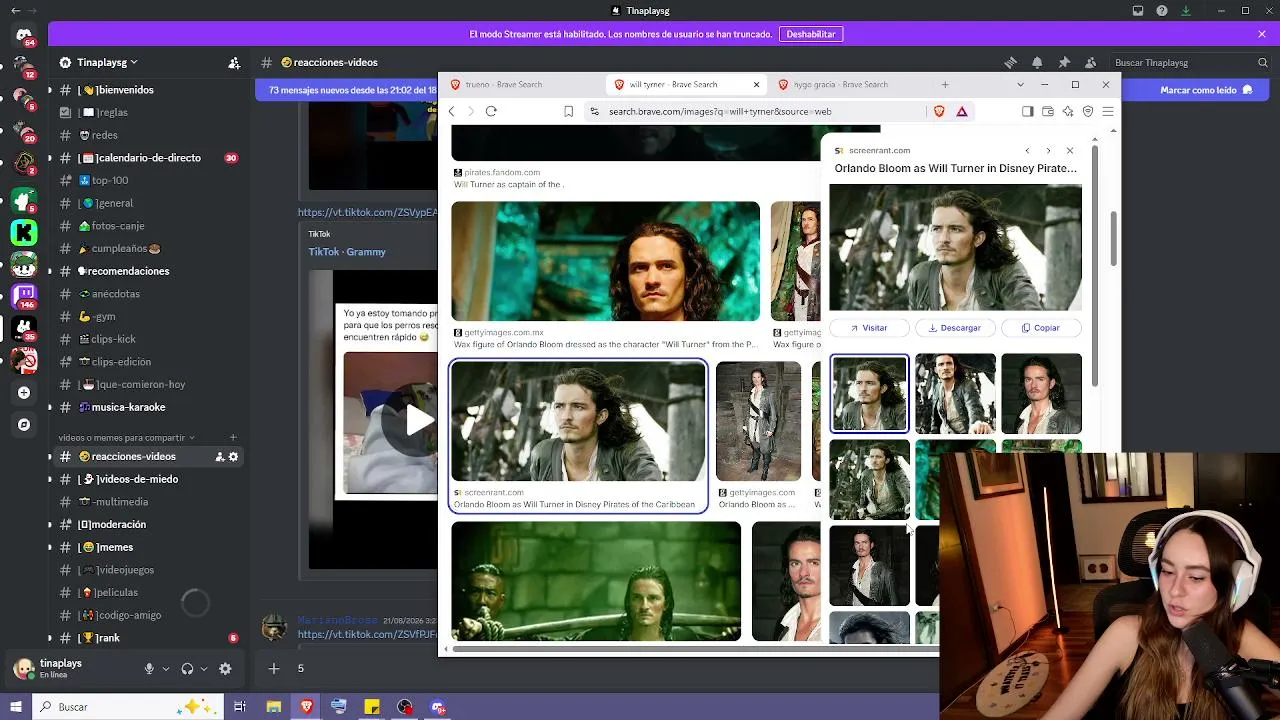Select the screenrant Will Turner image result
The width and height of the screenshot is (1280, 720).
tap(578, 435)
